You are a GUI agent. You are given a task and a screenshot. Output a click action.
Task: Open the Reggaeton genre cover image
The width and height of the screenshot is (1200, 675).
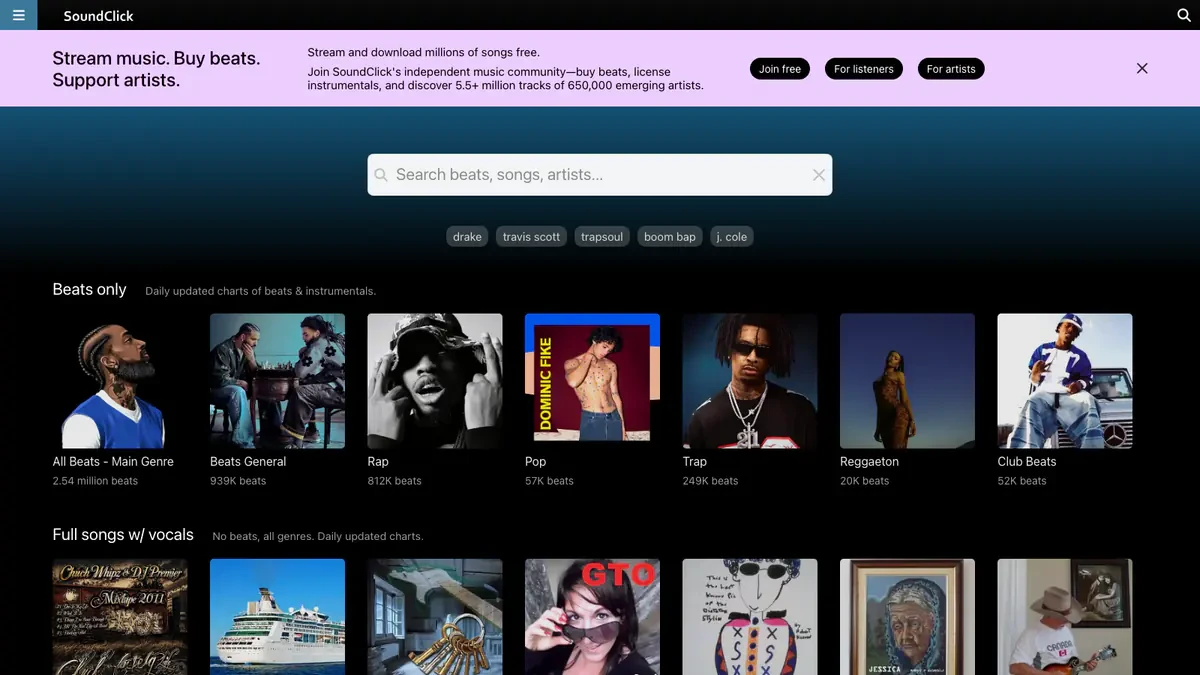pyautogui.click(x=907, y=381)
